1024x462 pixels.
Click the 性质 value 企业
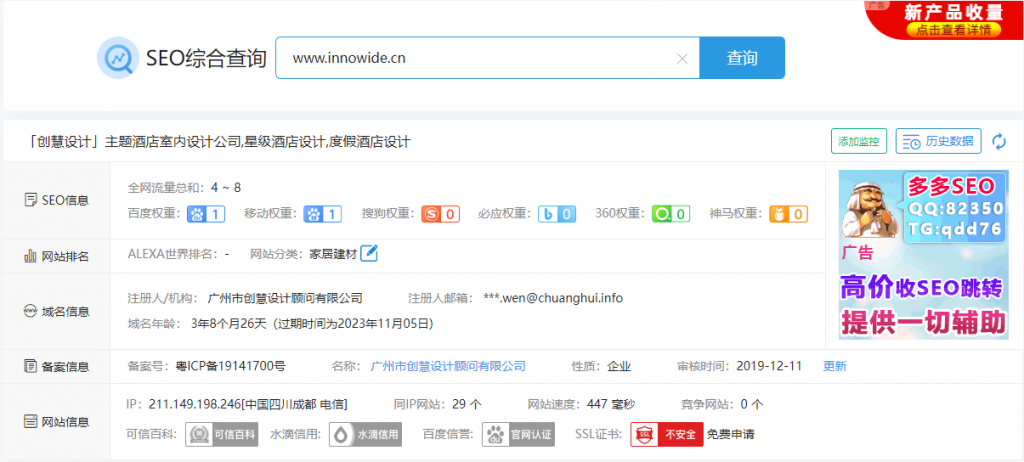tap(619, 366)
